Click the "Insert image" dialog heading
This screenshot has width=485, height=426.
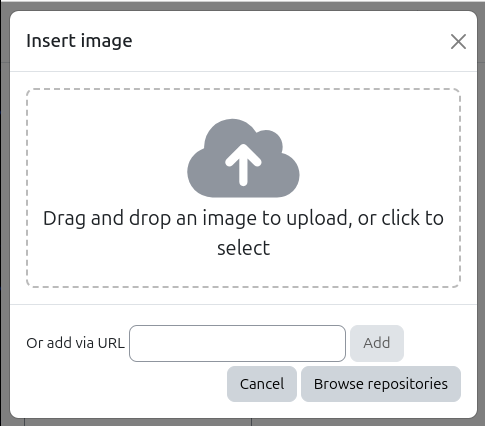pos(79,41)
